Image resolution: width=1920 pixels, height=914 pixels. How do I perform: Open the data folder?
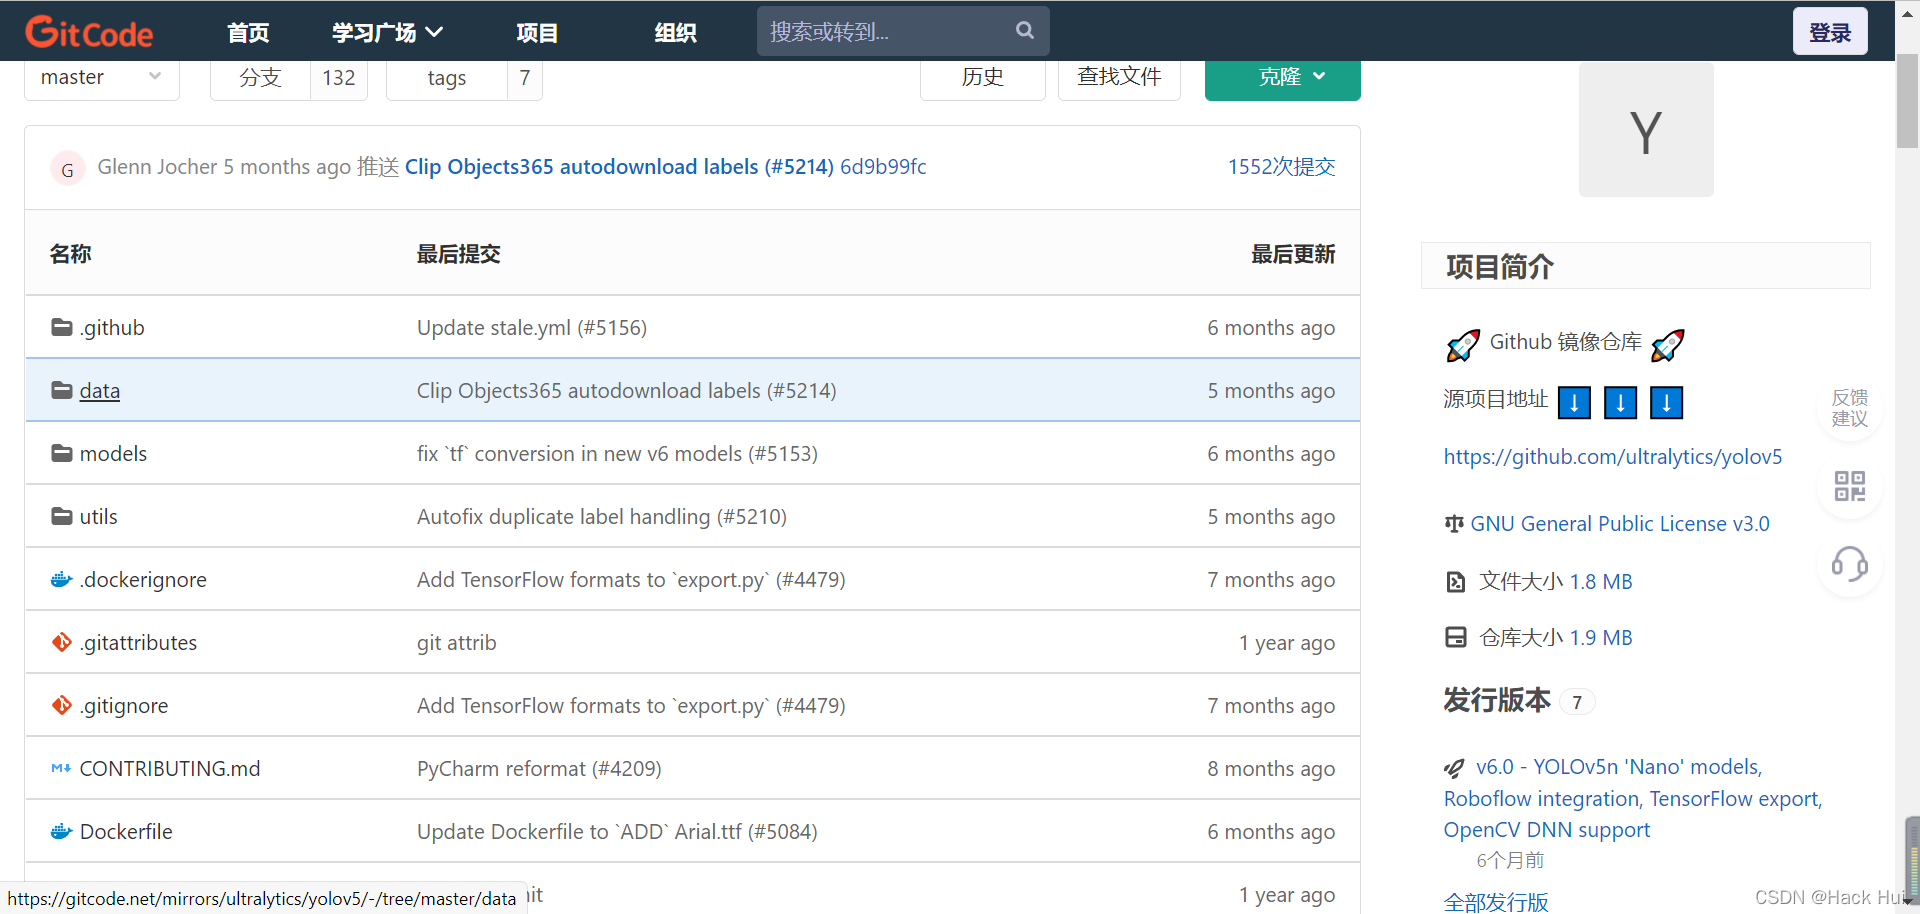pos(100,391)
